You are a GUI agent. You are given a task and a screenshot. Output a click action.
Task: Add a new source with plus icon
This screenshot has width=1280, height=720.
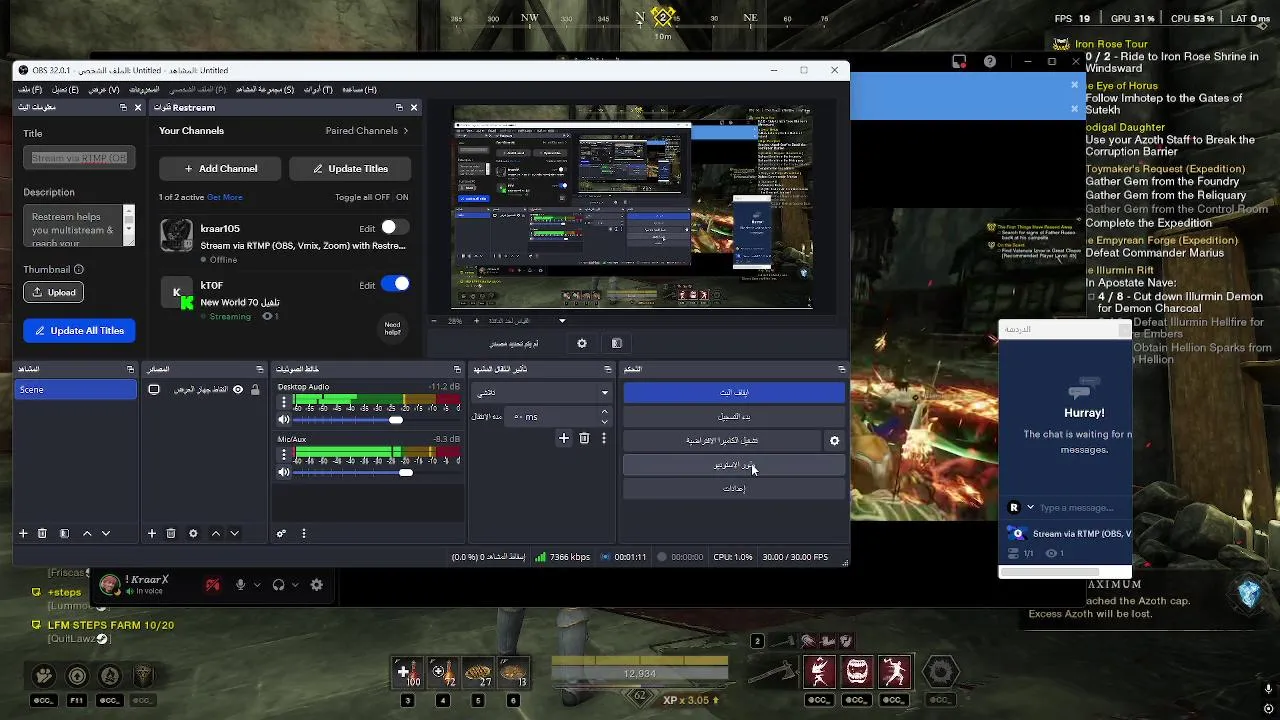click(152, 533)
